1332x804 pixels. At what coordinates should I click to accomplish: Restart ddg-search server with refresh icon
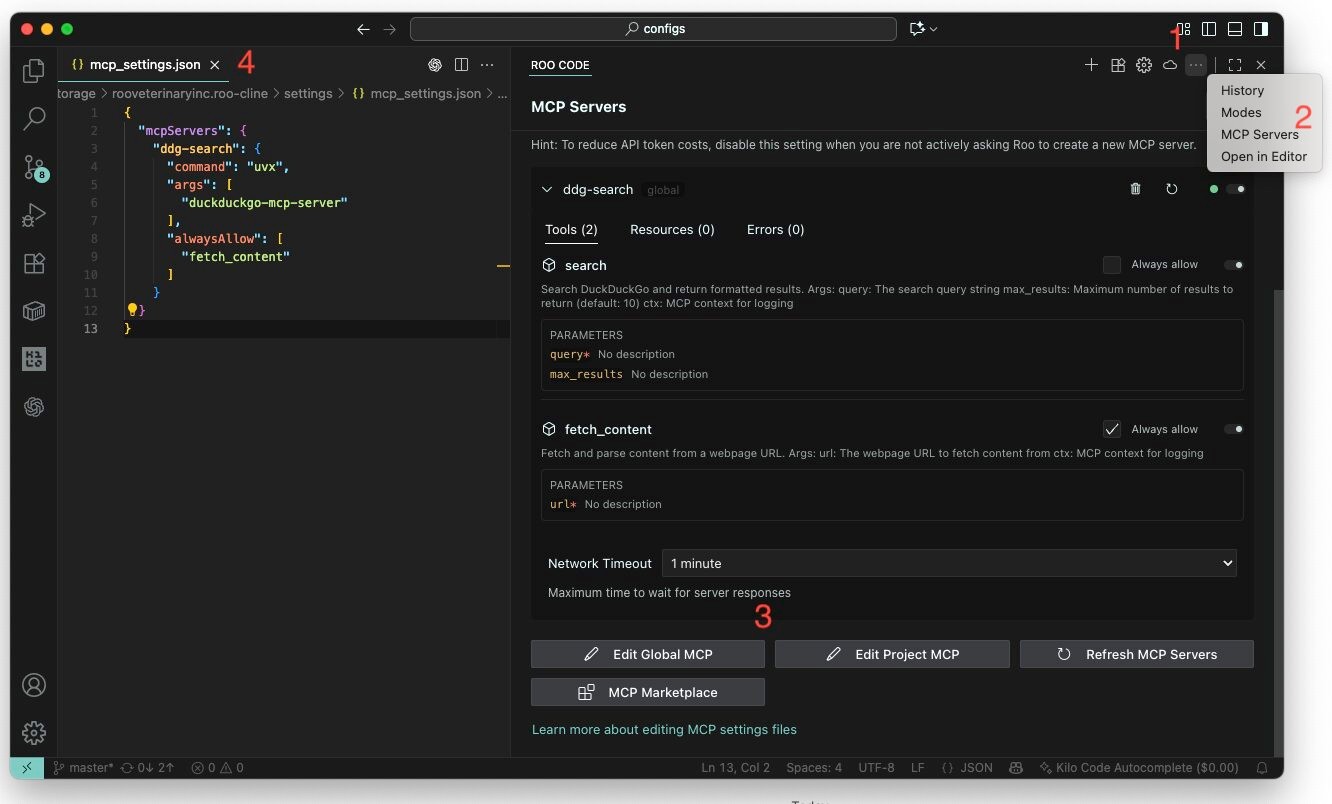[1172, 188]
